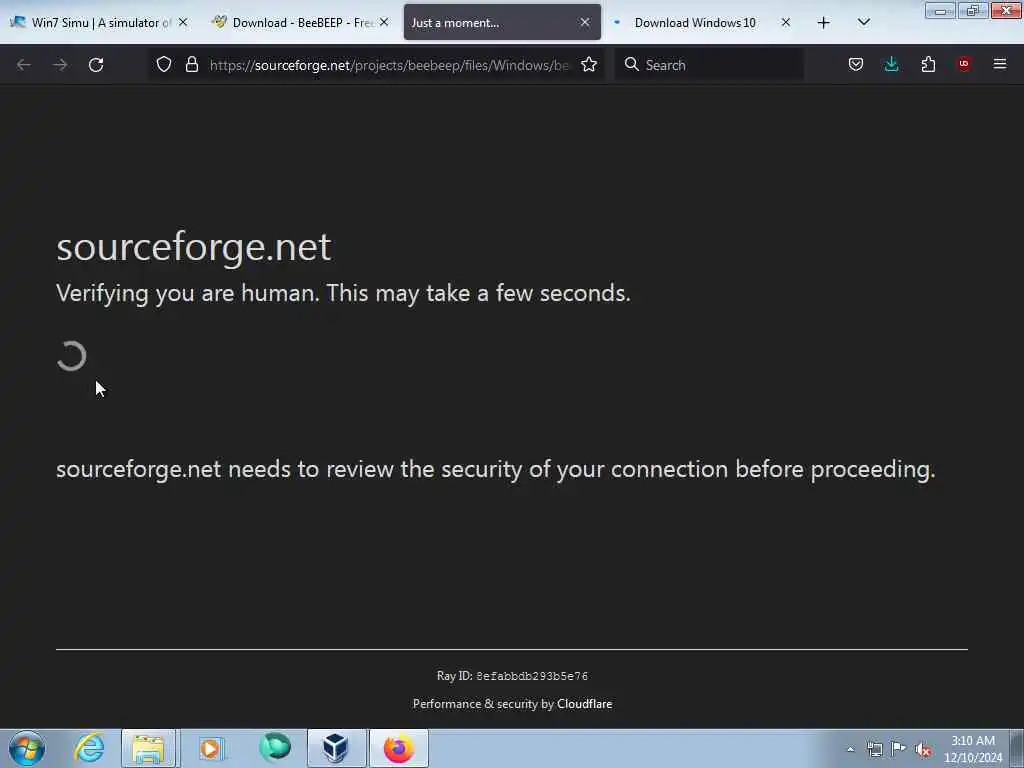This screenshot has width=1024, height=768.
Task: Open tracking protection shield icon
Action: [164, 65]
